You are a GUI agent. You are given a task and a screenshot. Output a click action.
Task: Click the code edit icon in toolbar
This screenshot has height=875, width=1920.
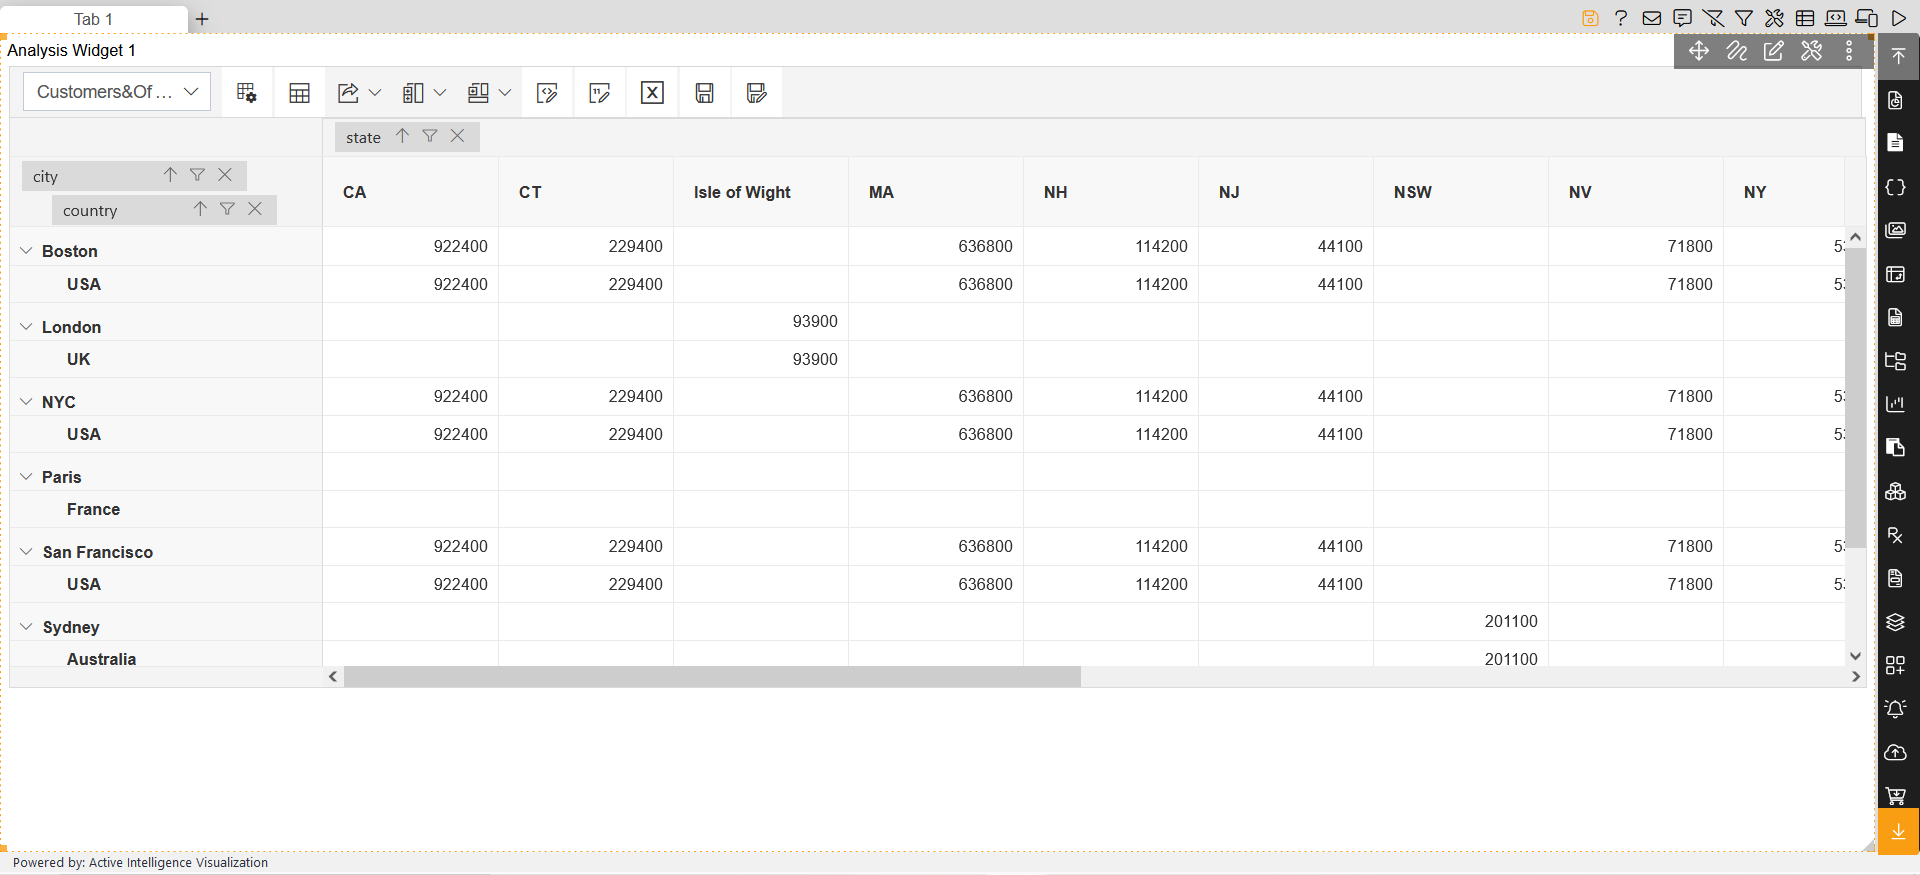coord(547,93)
